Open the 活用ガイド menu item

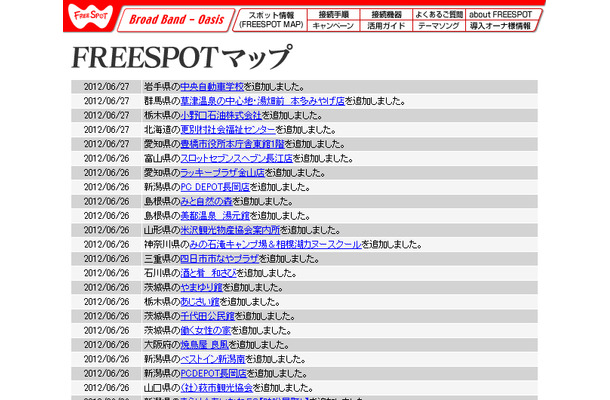click(386, 26)
